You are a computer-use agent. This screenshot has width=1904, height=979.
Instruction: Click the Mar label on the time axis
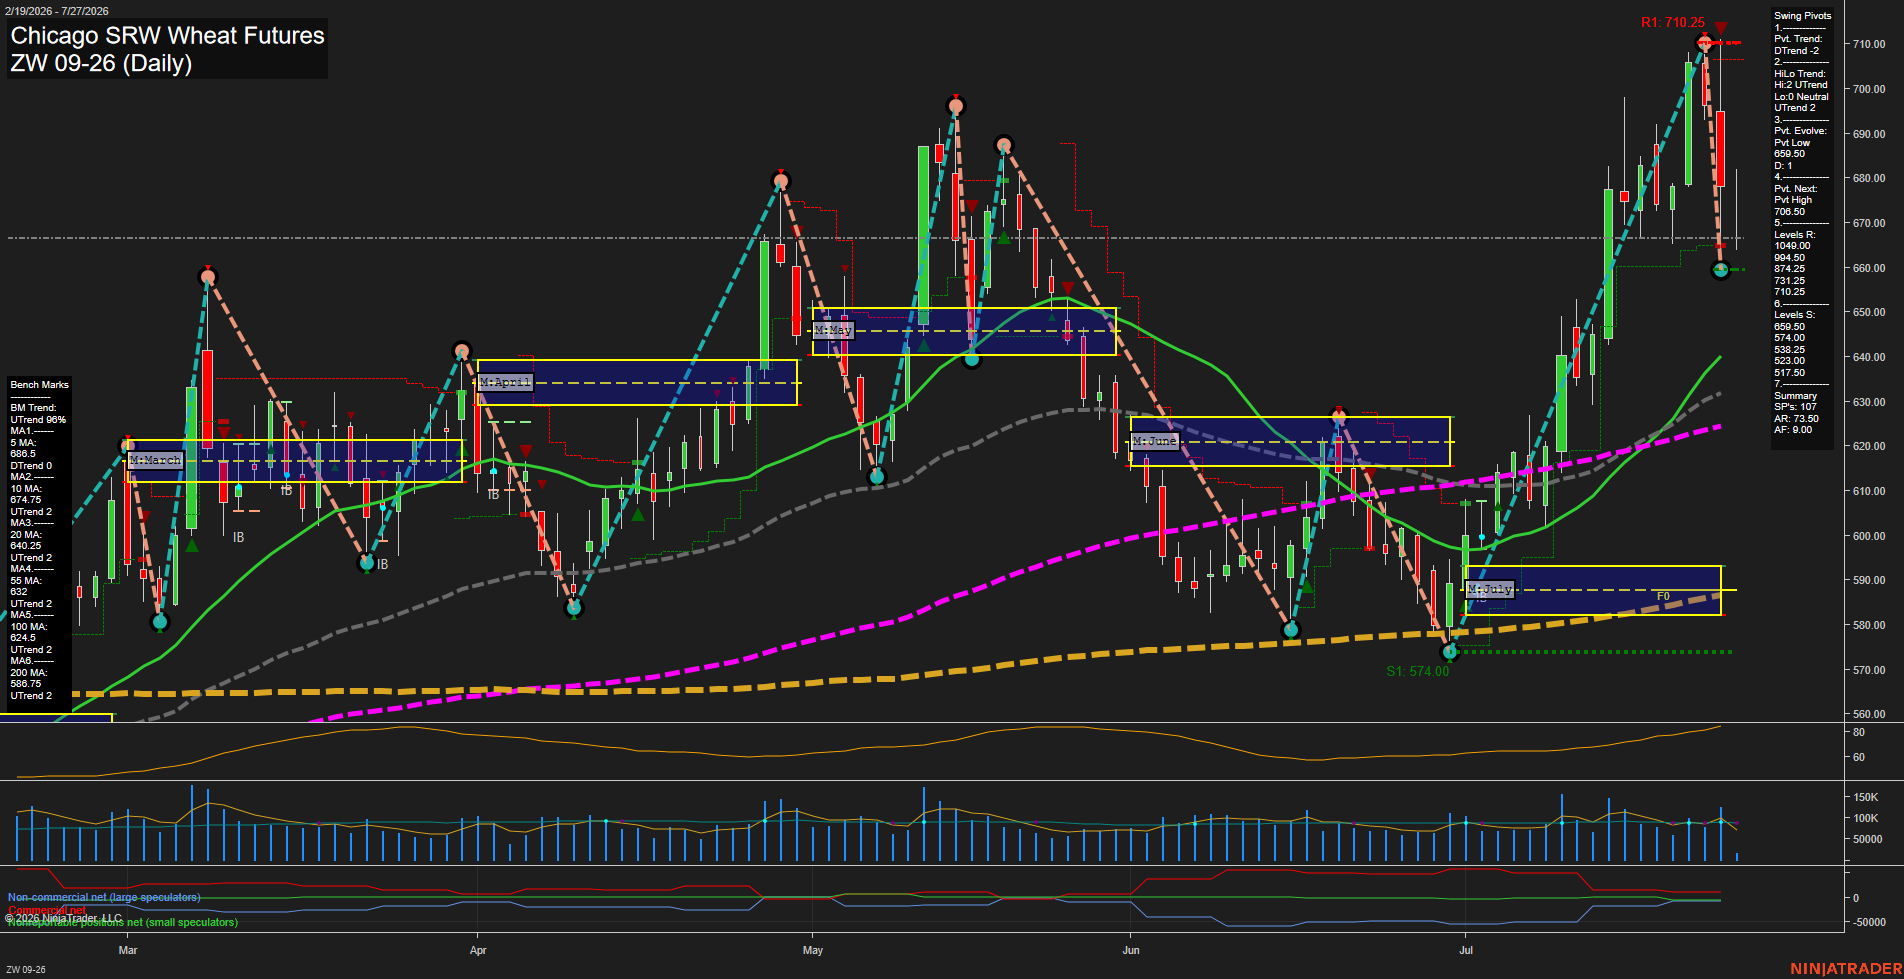coord(128,950)
